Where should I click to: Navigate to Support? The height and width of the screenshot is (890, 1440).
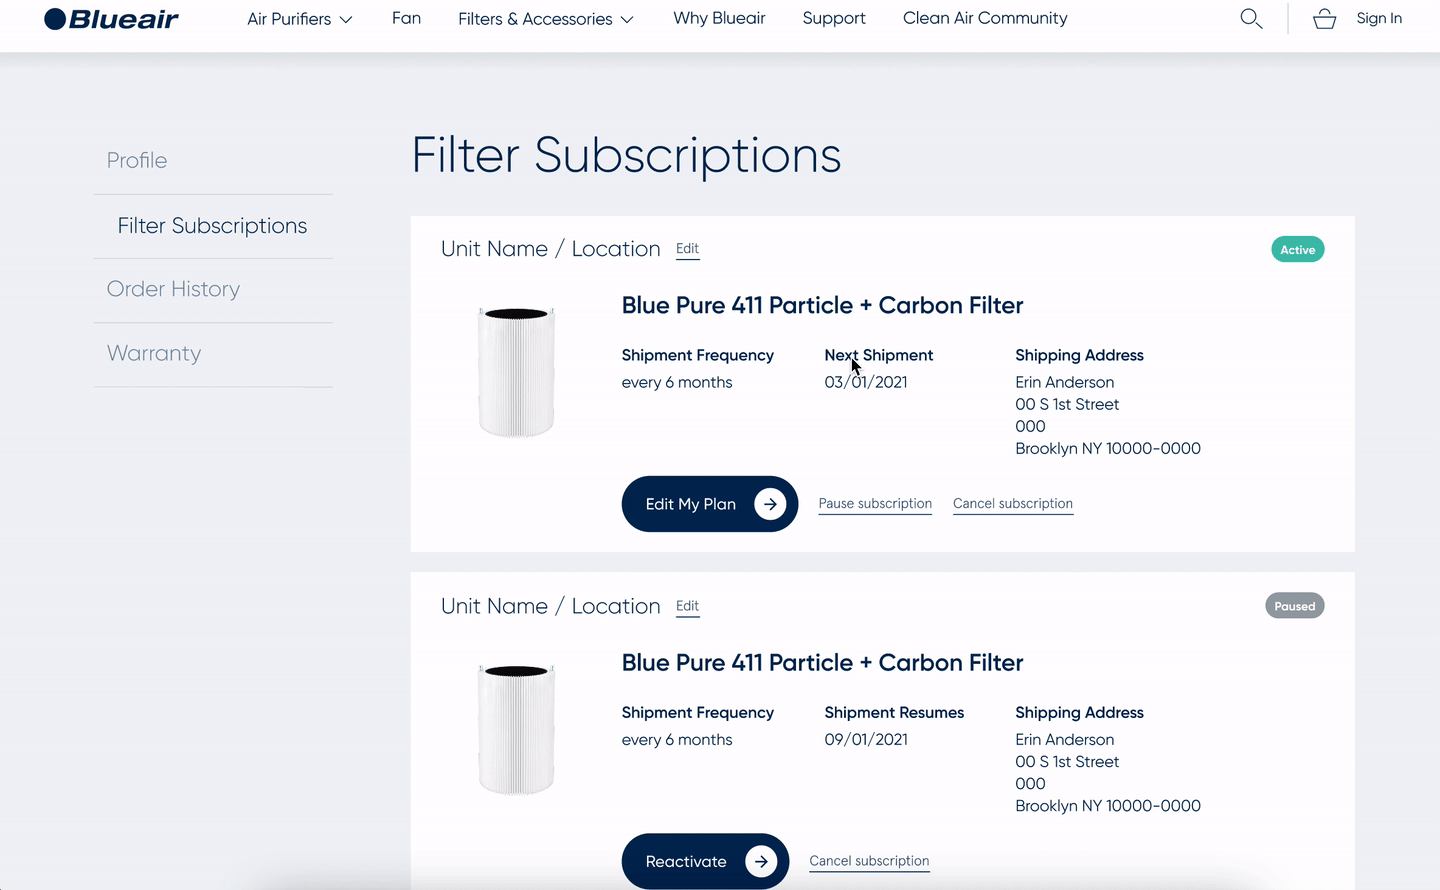[x=834, y=18]
